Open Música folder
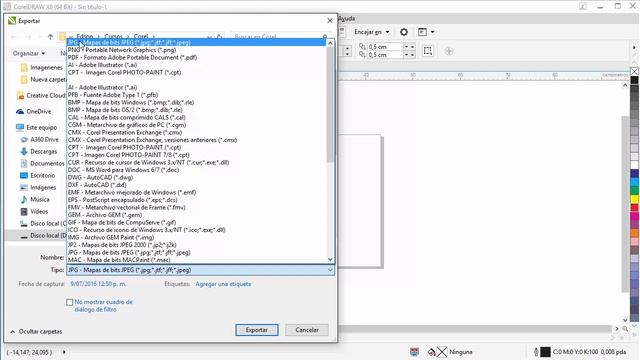 pos(35,200)
